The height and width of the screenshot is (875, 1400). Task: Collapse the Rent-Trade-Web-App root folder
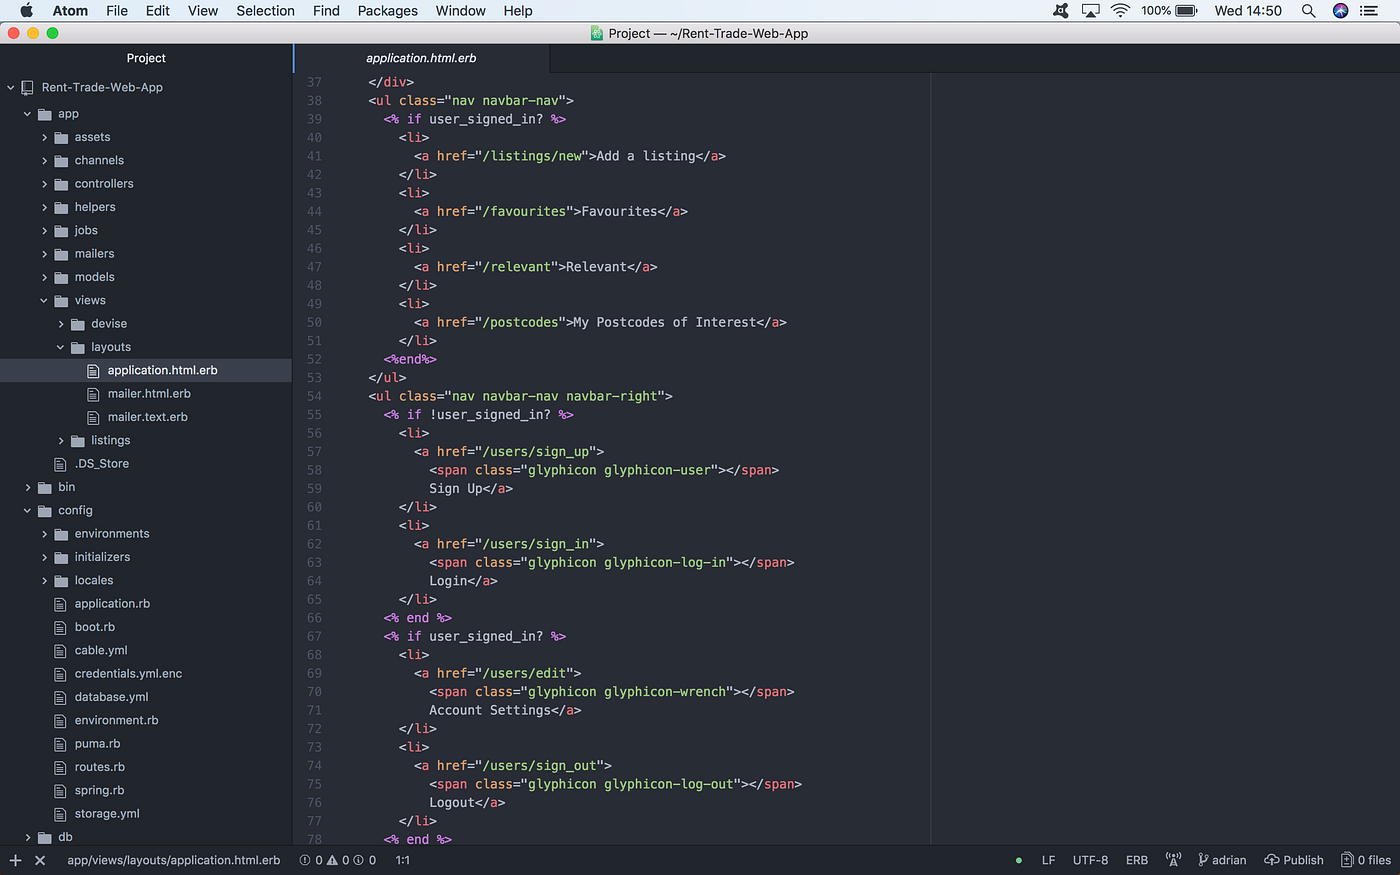11,88
